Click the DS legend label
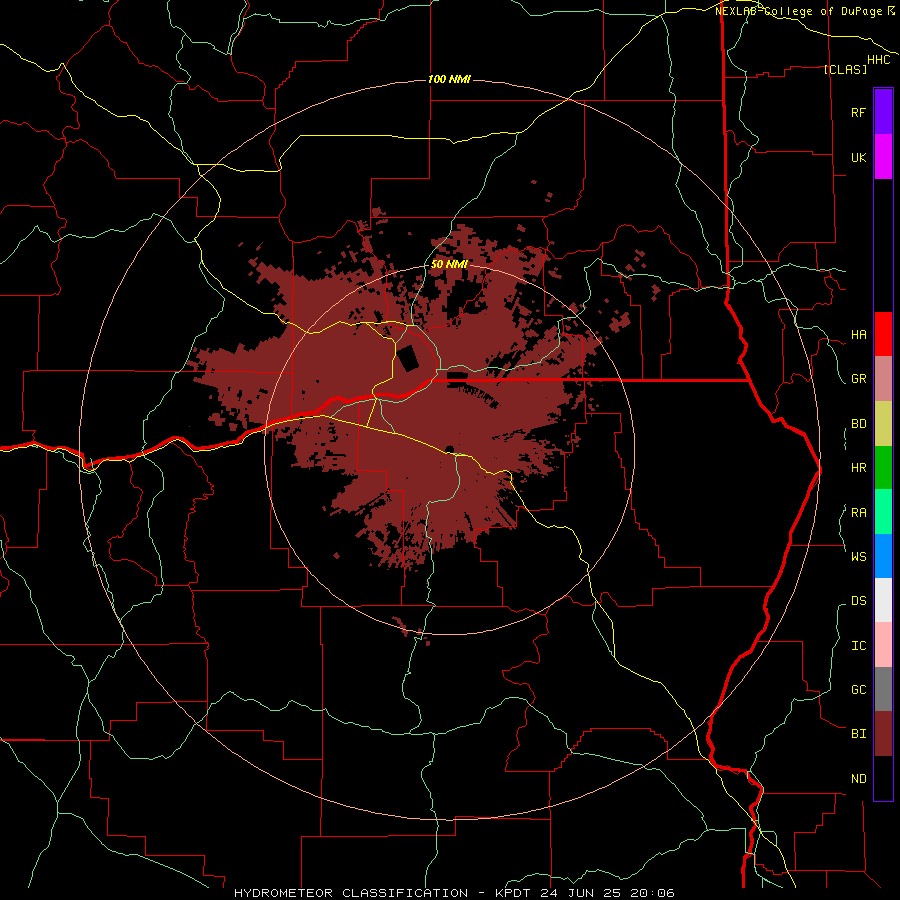This screenshot has height=900, width=900. pos(858,601)
